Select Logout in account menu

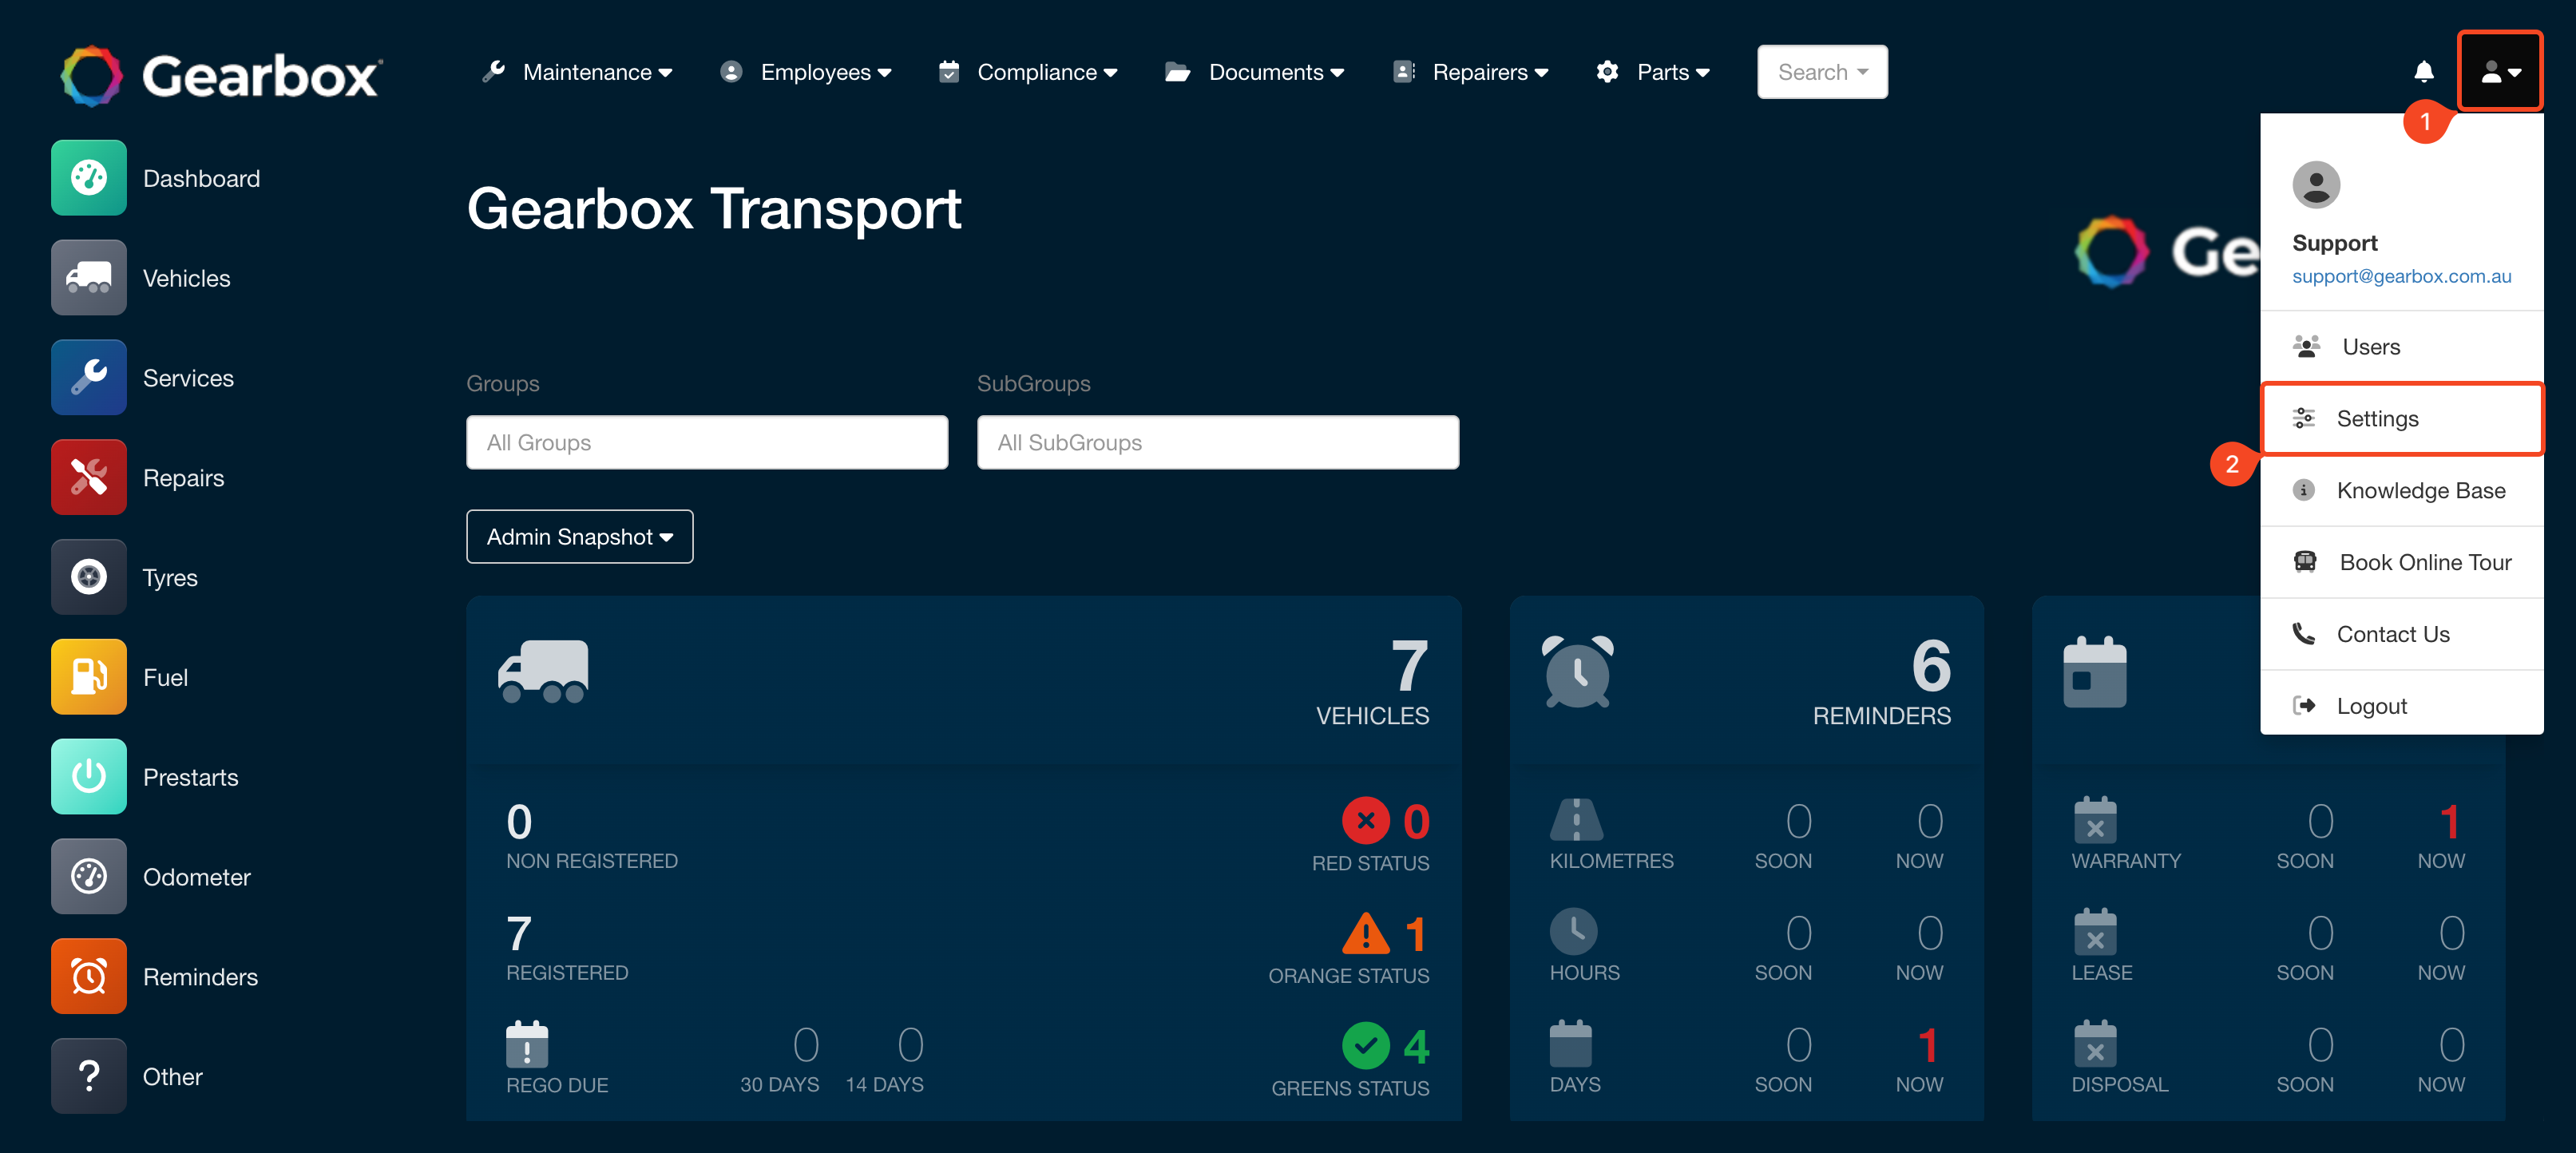[2401, 706]
